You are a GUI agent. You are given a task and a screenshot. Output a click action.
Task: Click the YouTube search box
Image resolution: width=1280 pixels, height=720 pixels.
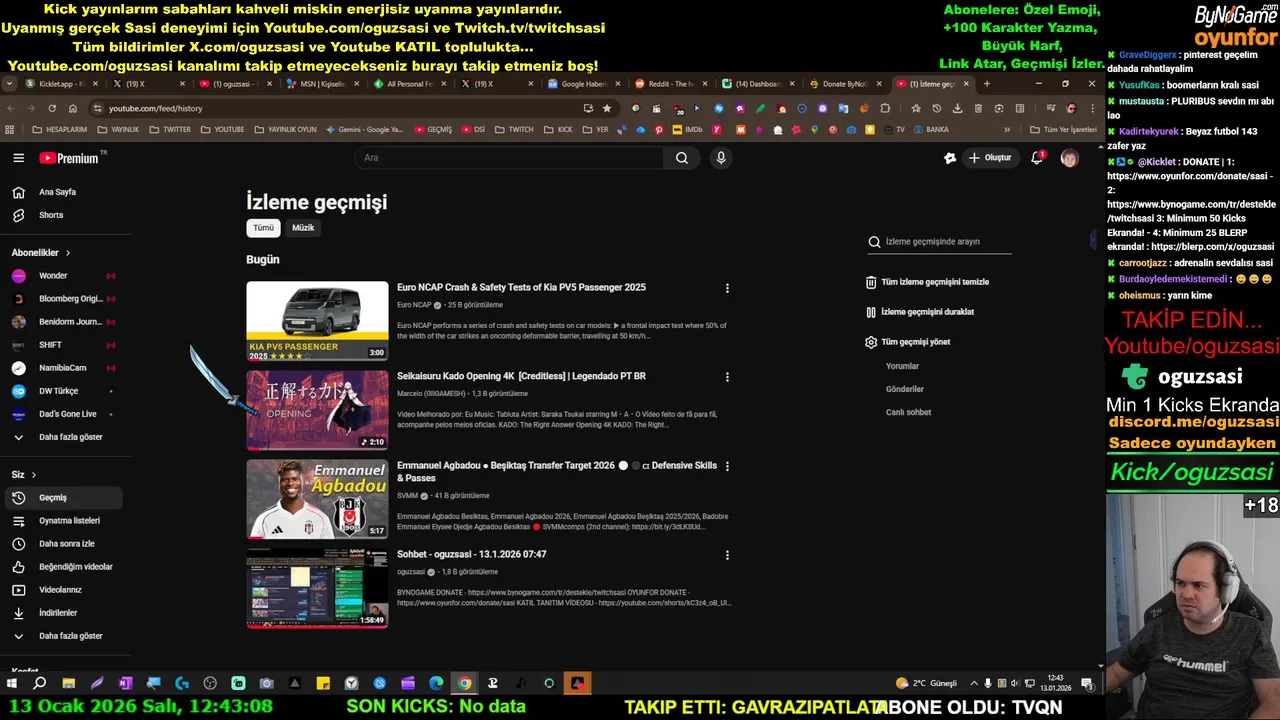tap(508, 158)
